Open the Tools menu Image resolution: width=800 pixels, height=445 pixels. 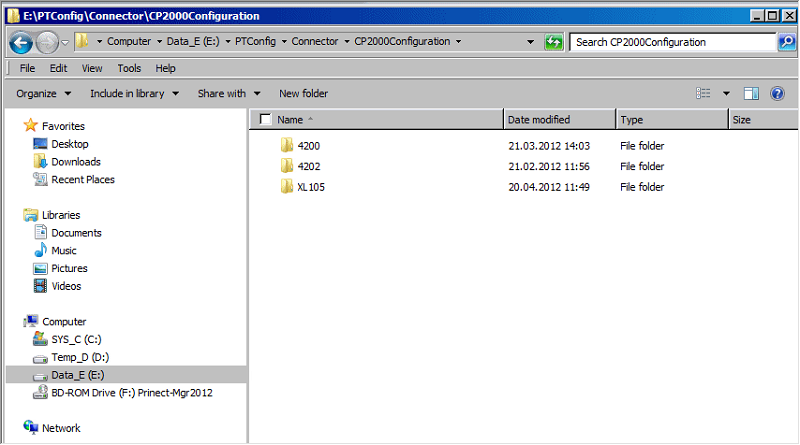pyautogui.click(x=129, y=68)
